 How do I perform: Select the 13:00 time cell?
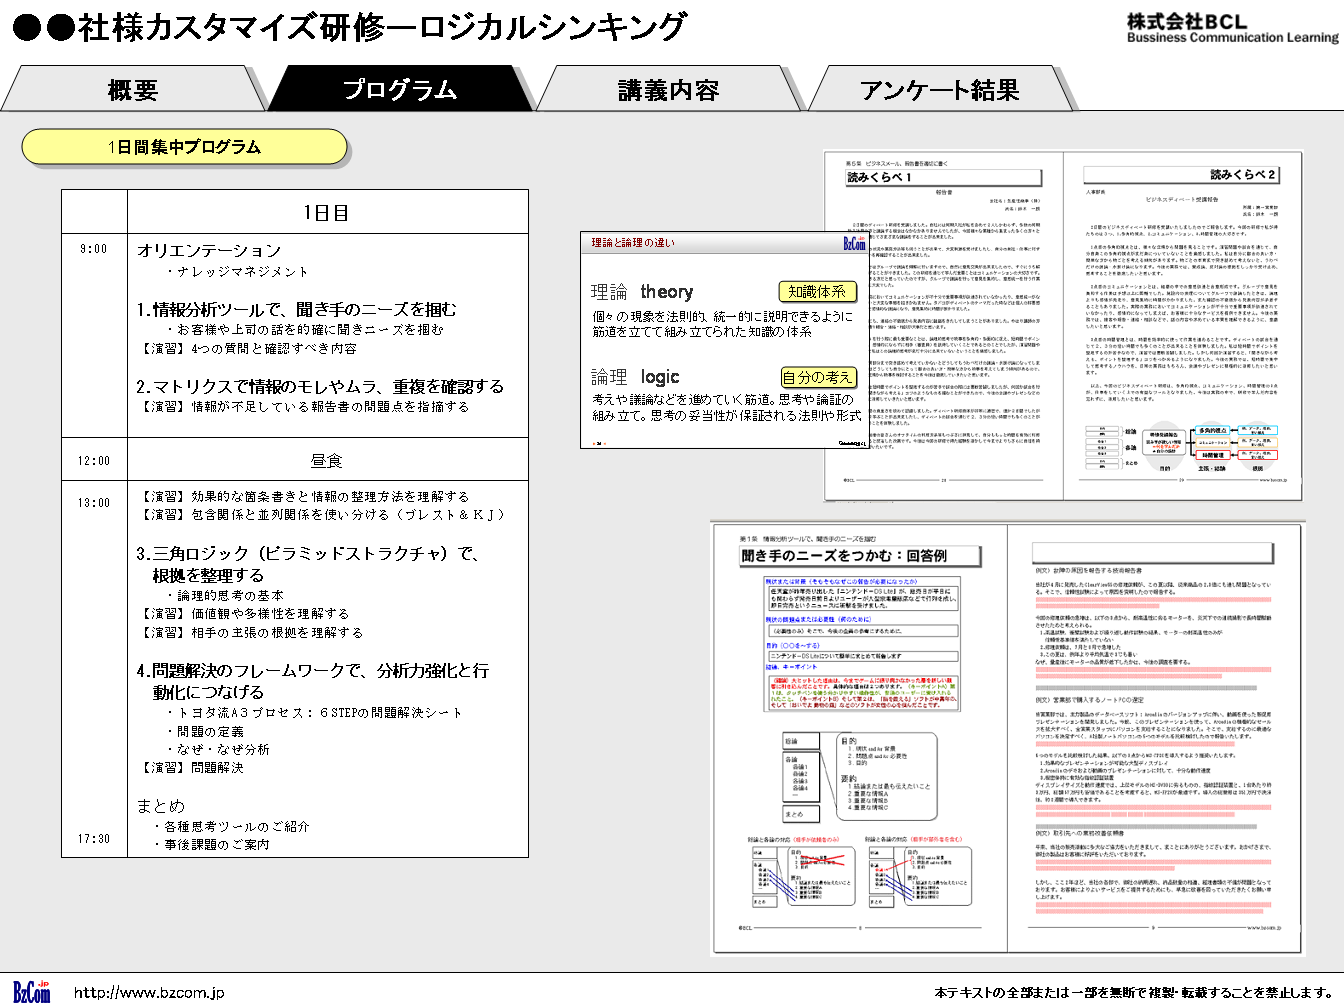tap(94, 503)
